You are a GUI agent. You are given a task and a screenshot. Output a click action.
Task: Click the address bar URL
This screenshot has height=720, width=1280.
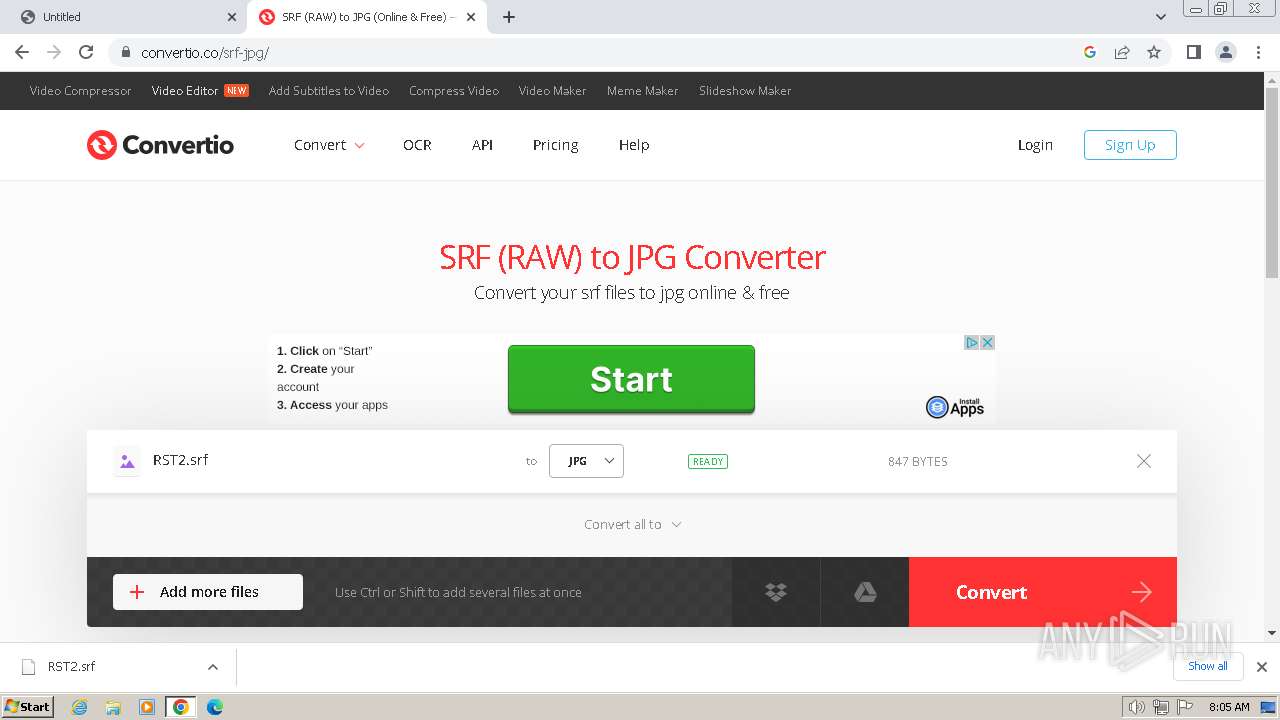205,52
